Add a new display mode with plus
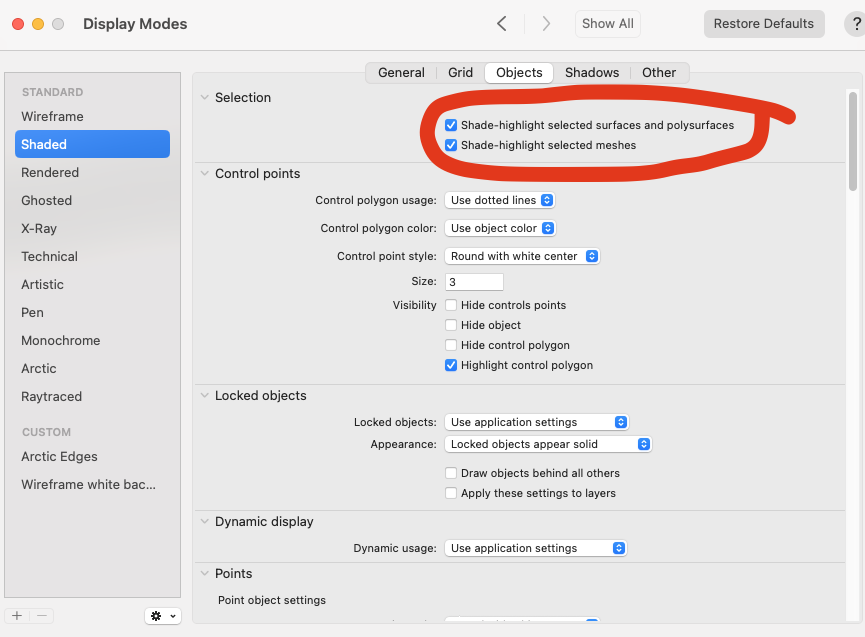The height and width of the screenshot is (637, 865). coord(17,616)
